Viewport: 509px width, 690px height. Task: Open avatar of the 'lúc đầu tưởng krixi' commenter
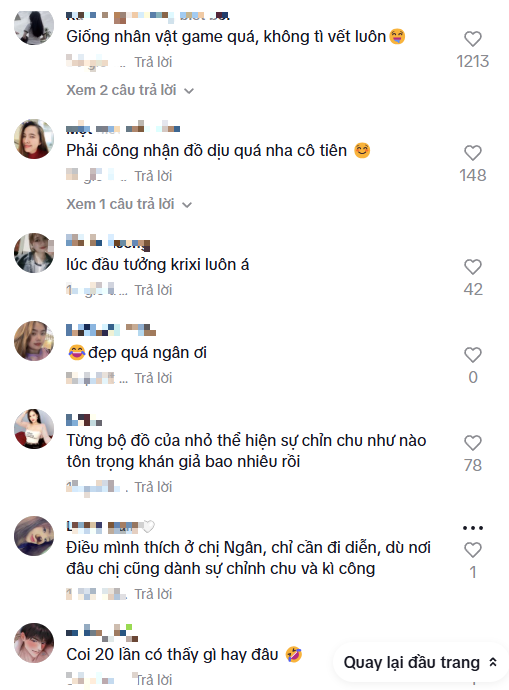pyautogui.click(x=34, y=253)
